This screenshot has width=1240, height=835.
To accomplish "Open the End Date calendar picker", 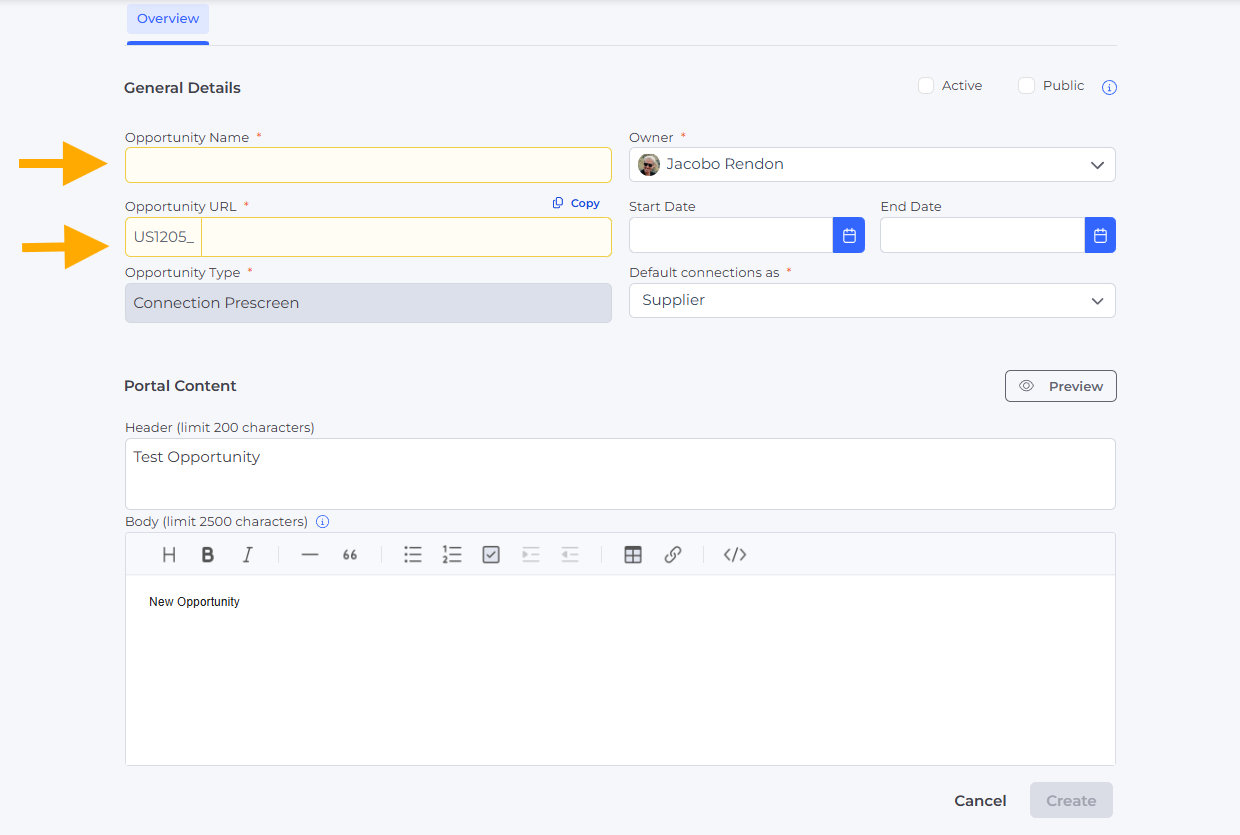I will [x=1100, y=236].
